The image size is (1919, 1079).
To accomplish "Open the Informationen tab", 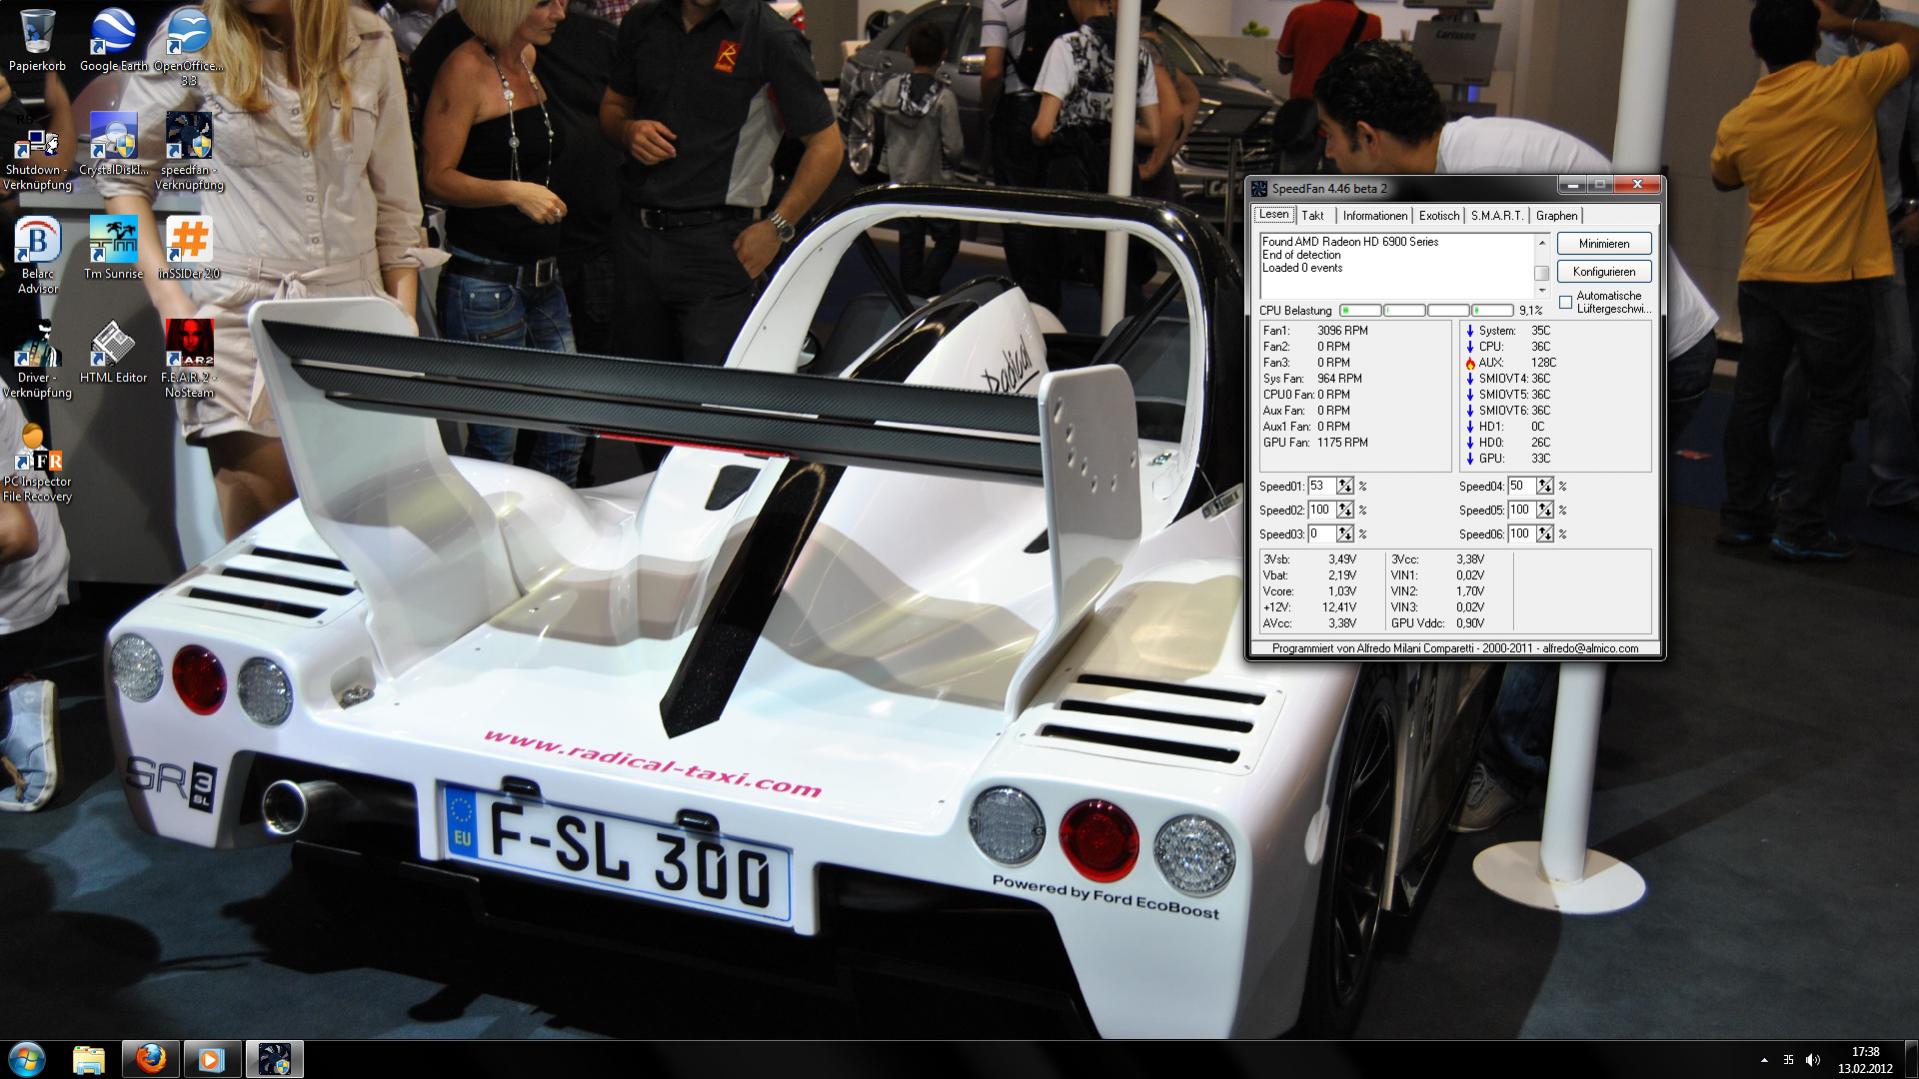I will 1375,216.
